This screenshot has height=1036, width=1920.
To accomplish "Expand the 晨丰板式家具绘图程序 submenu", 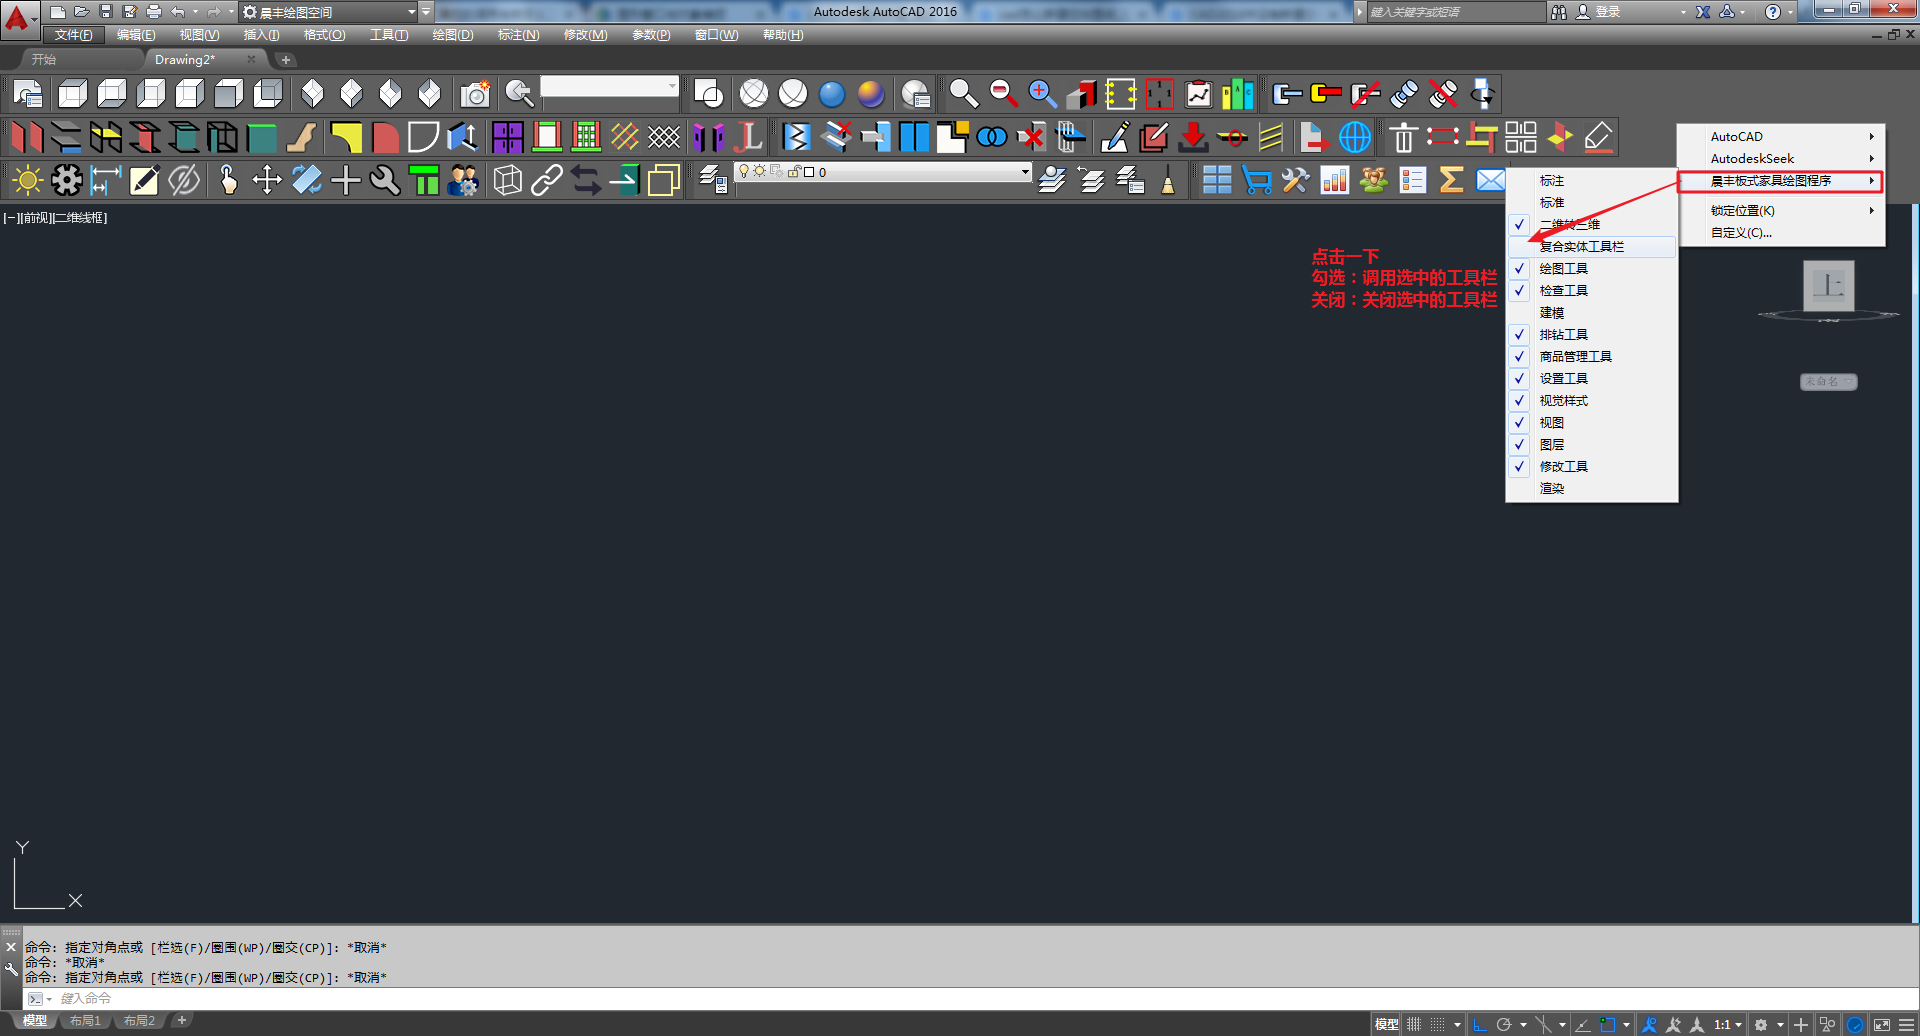I will pyautogui.click(x=1781, y=181).
